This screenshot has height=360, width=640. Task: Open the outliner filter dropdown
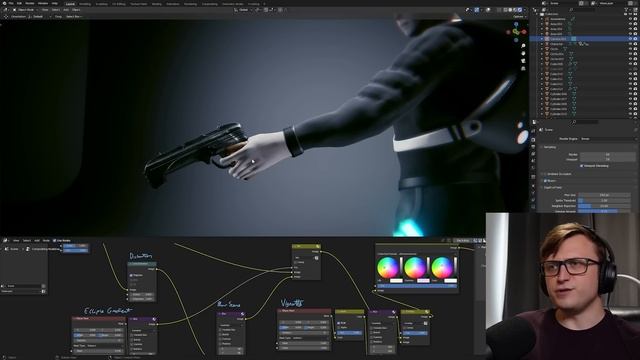[627, 9]
